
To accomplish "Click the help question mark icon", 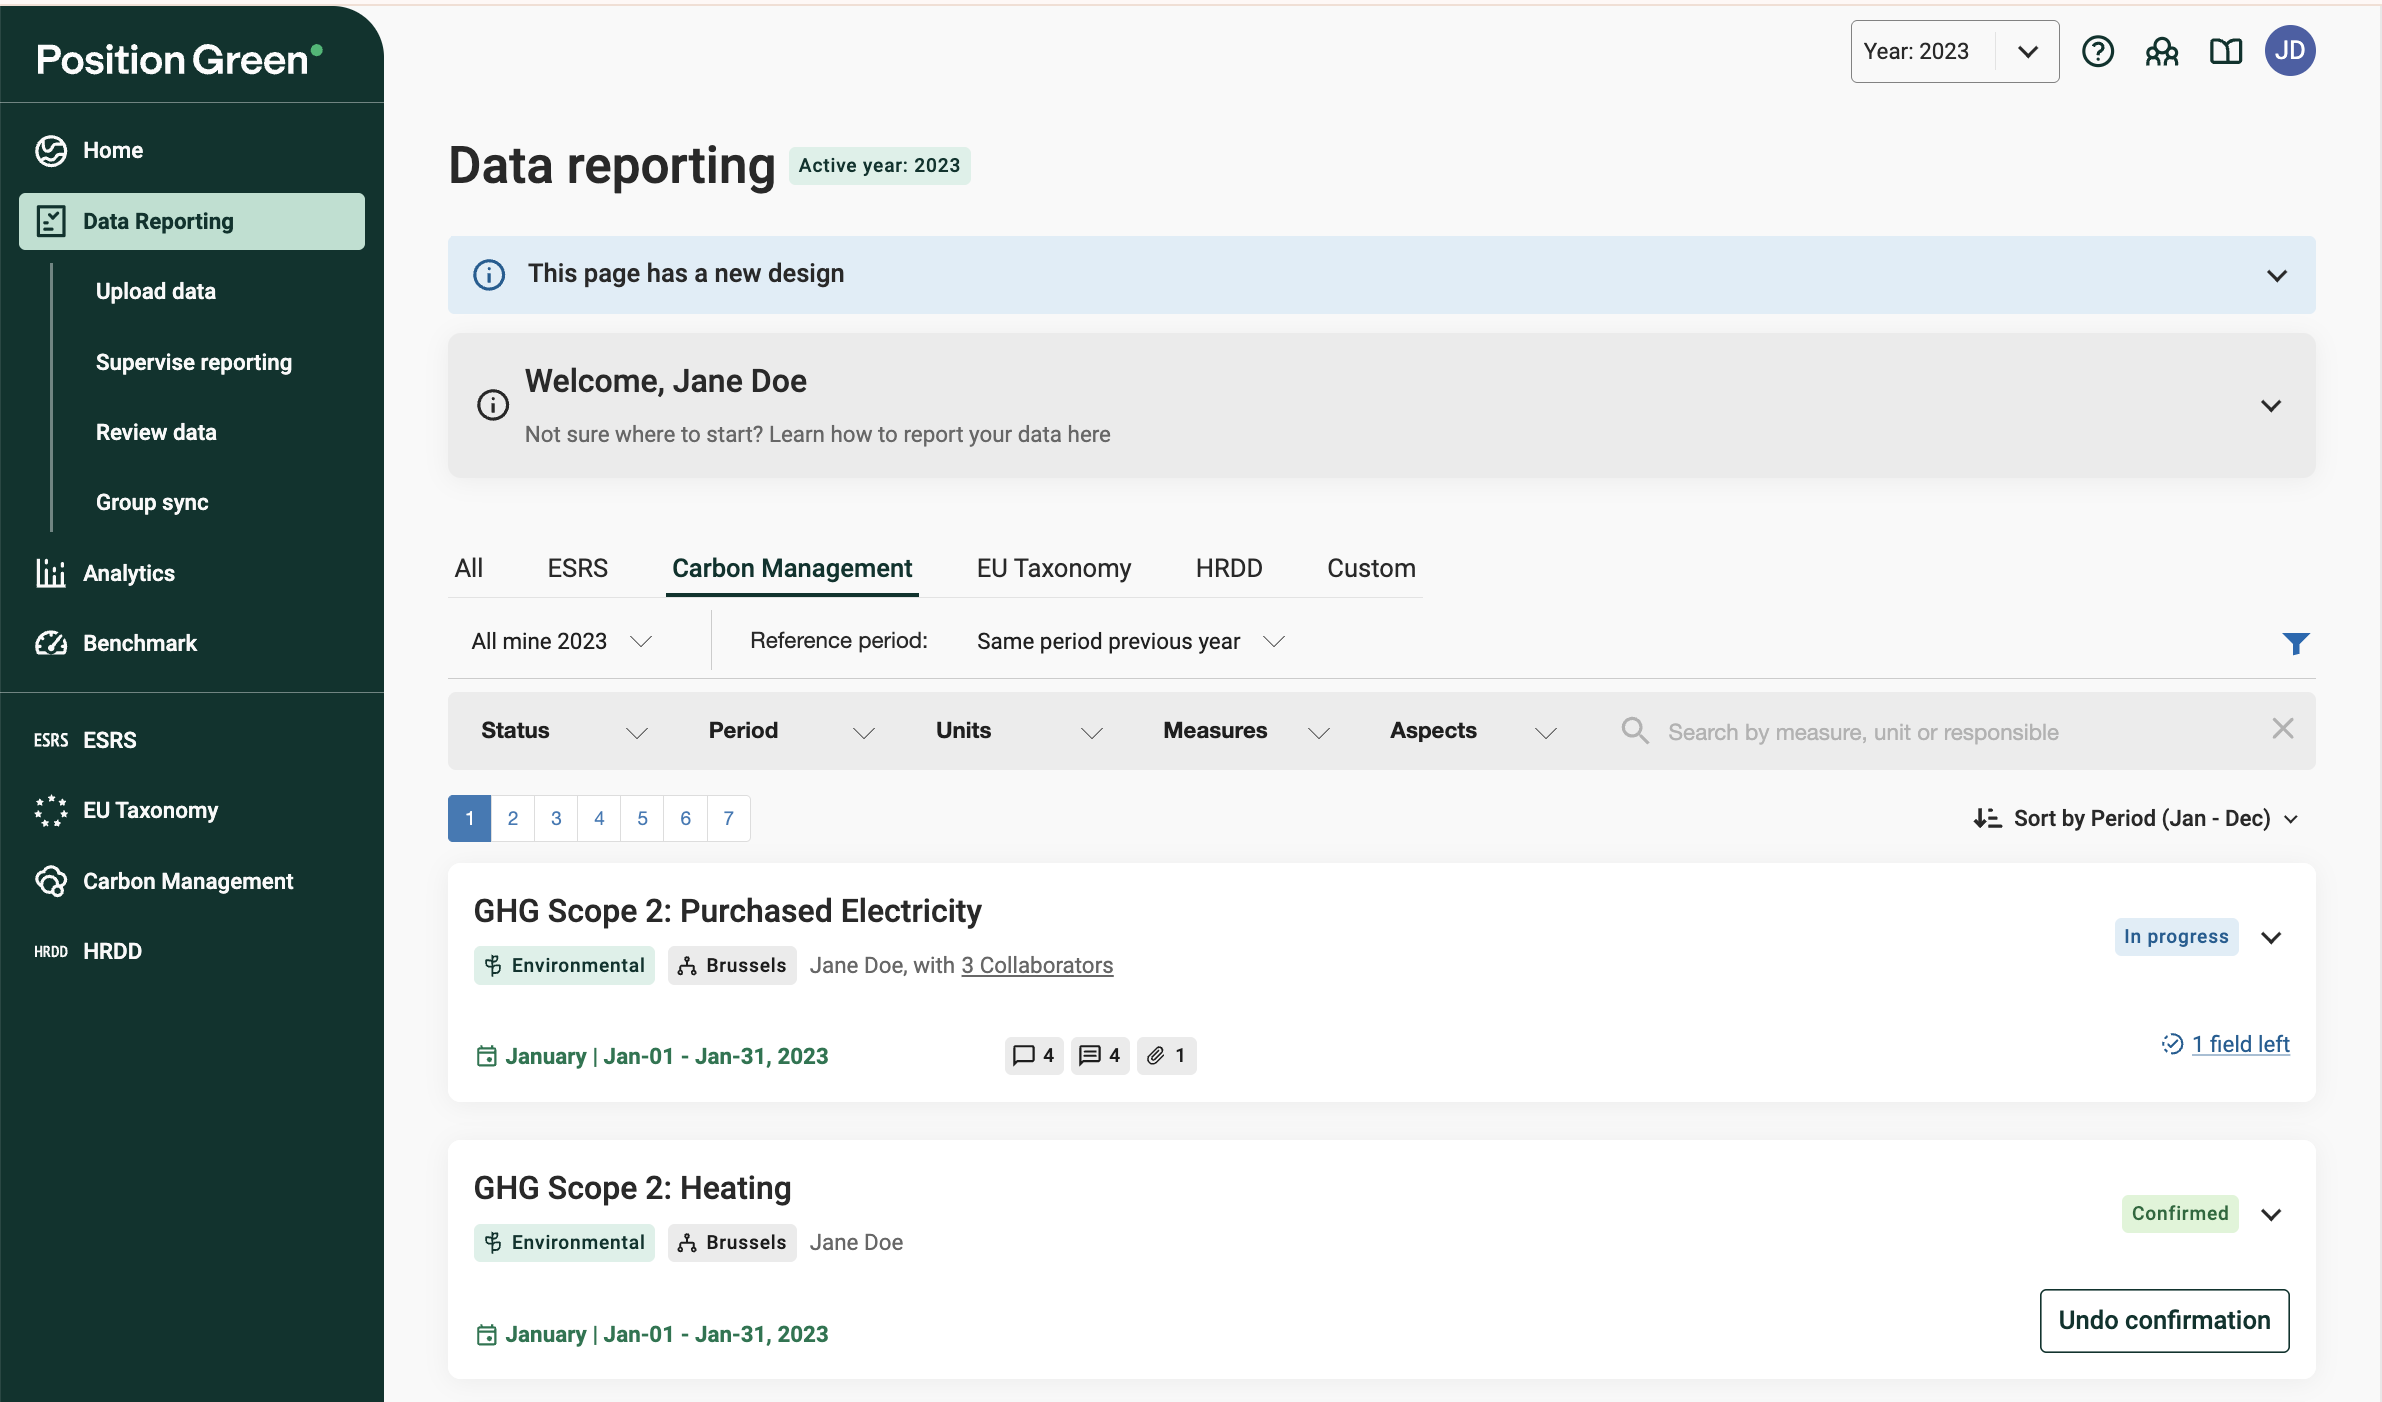I will click(x=2097, y=51).
